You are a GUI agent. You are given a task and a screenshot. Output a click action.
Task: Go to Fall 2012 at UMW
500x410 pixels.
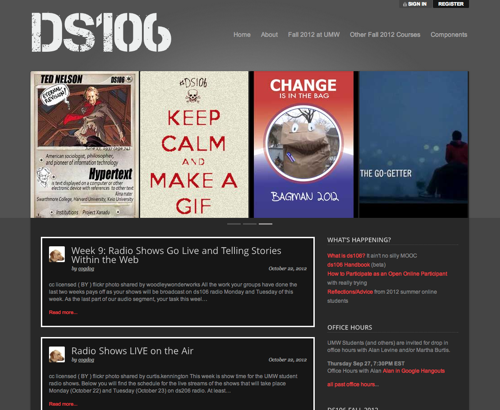[314, 35]
